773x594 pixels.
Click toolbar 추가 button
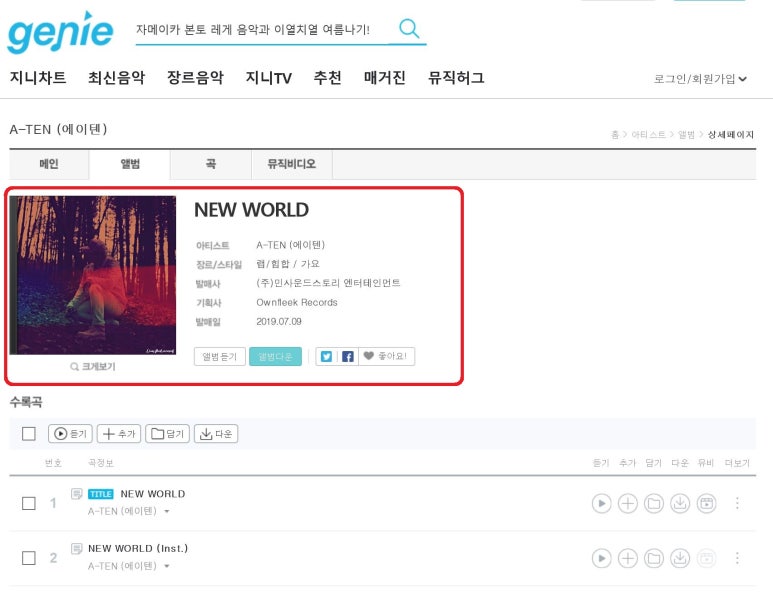pyautogui.click(x=119, y=434)
